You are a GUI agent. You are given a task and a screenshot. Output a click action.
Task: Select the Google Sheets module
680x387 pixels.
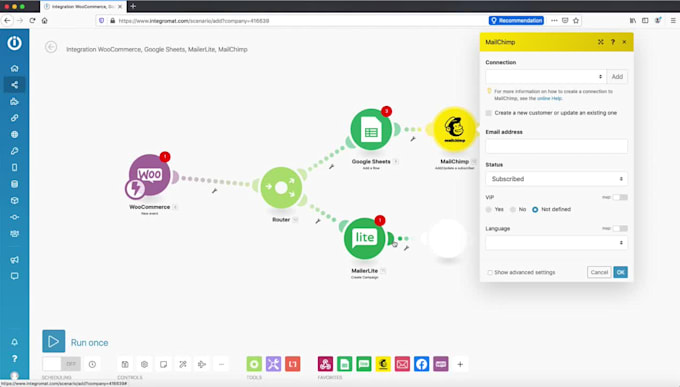point(371,129)
